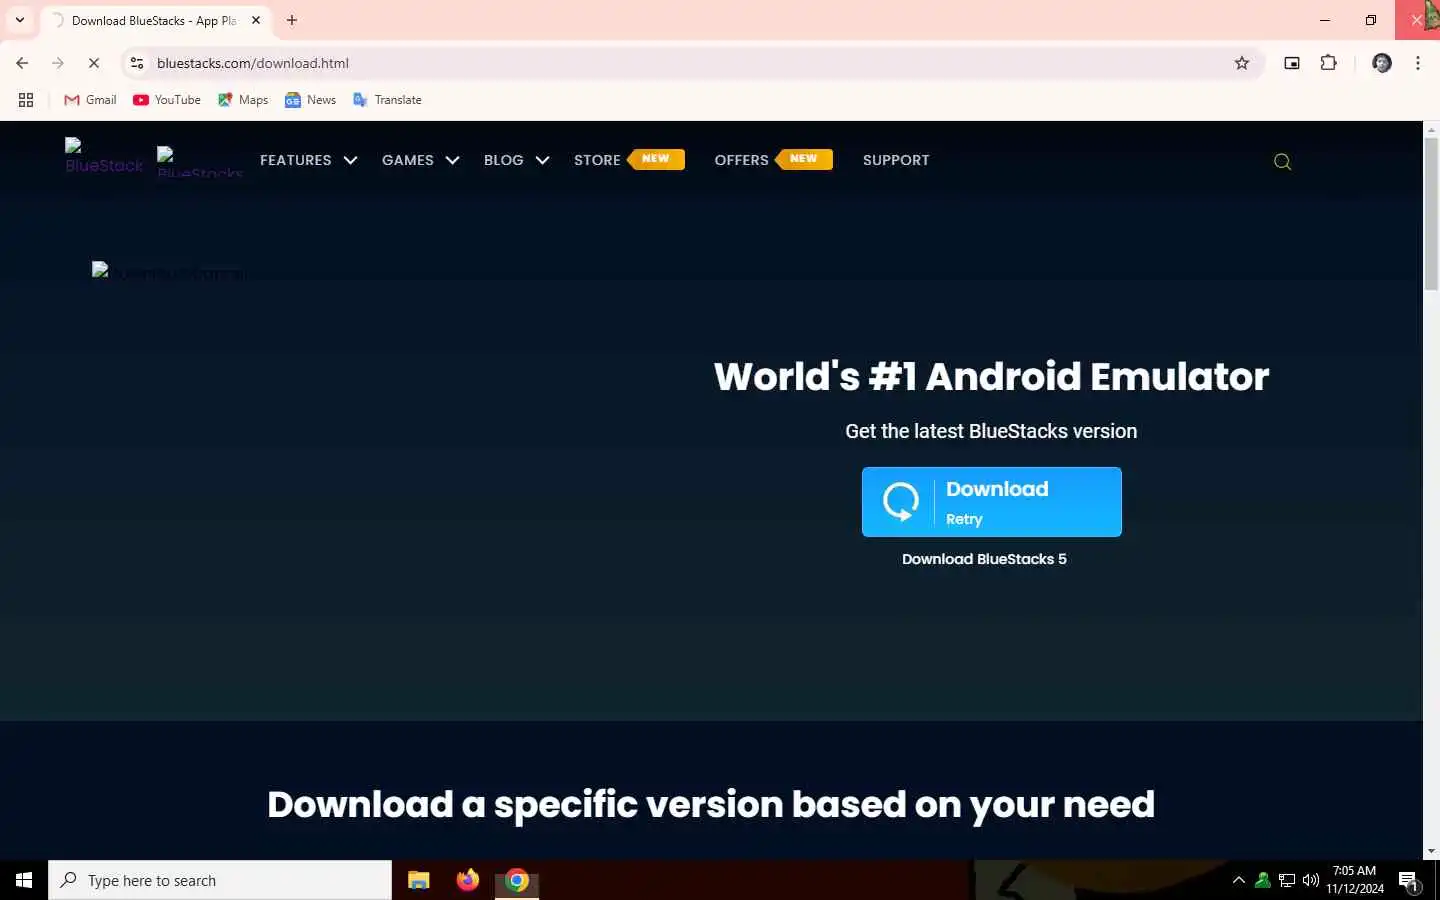1440x900 pixels.
Task: Select the Download BlueStacks tab
Action: click(x=154, y=20)
